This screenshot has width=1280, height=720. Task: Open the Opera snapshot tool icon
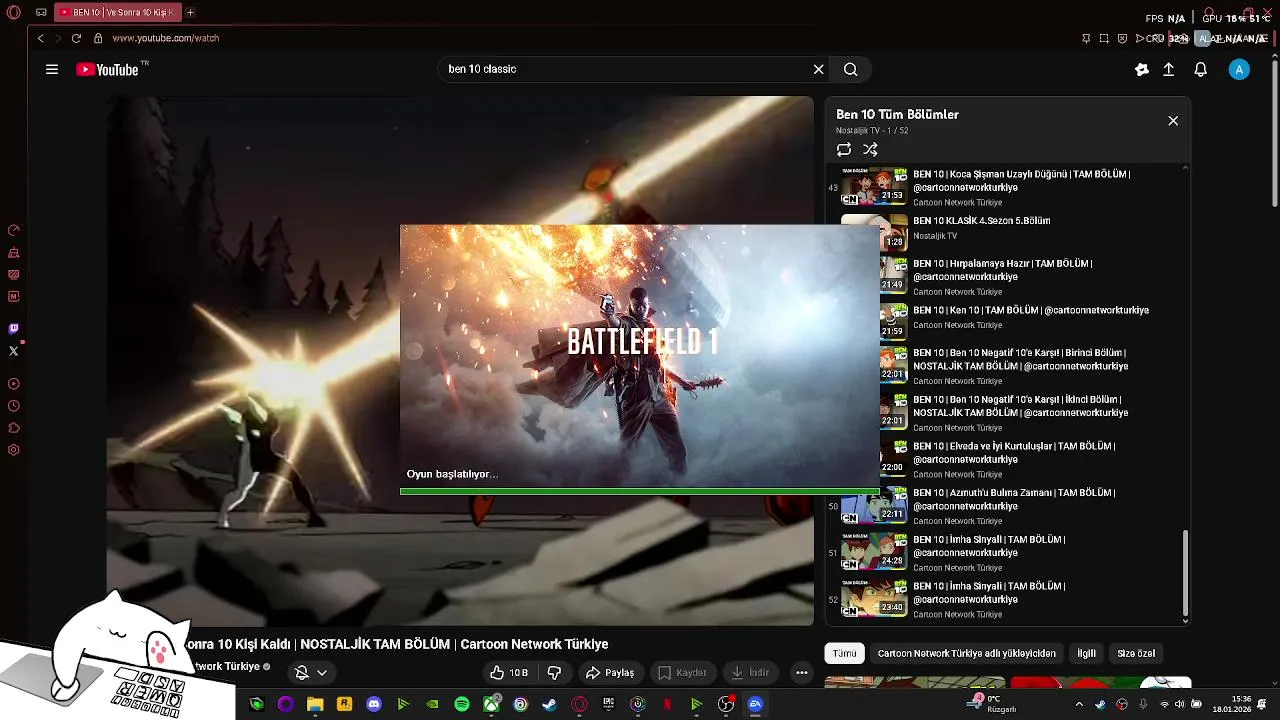point(1104,38)
